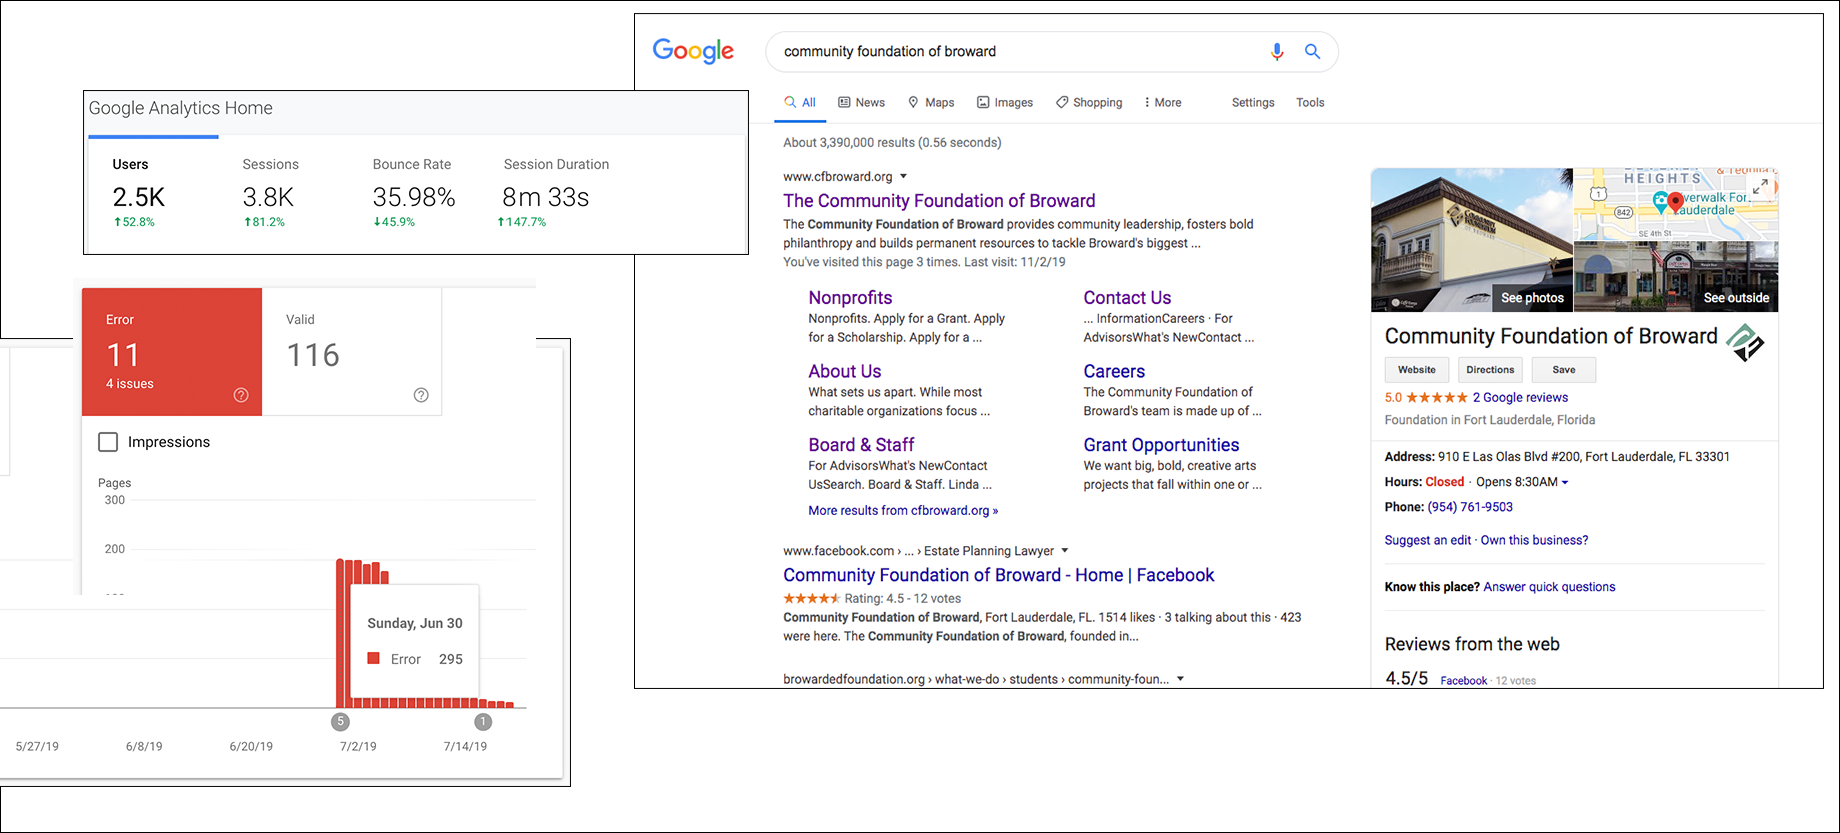
Task: Click the Website button in knowledge panel
Action: tap(1417, 370)
